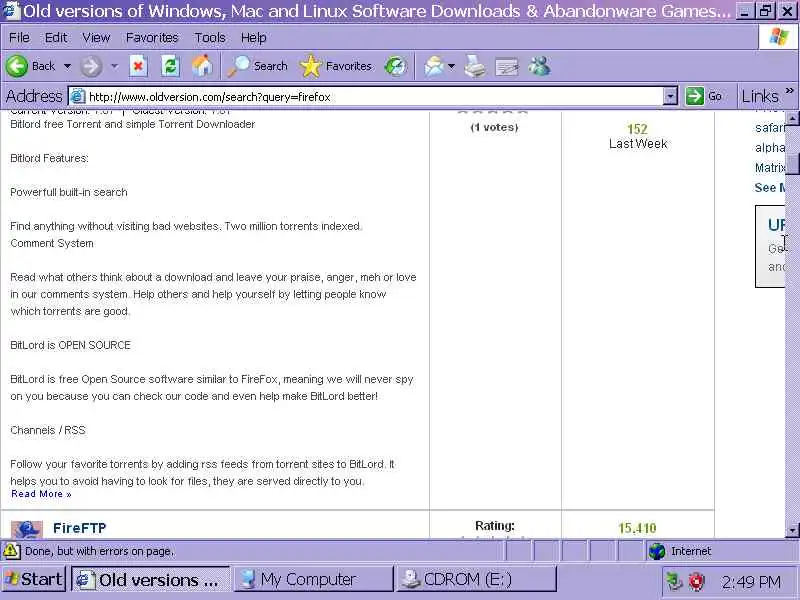This screenshot has height=600, width=800.
Task: Click the See More link in sidebar
Action: (770, 188)
